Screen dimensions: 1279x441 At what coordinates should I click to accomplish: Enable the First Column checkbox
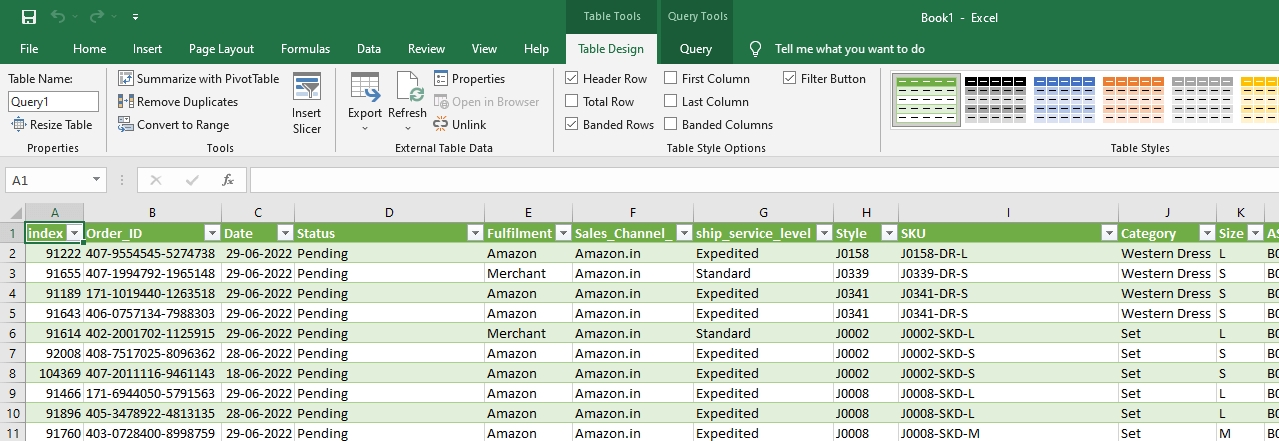point(670,78)
